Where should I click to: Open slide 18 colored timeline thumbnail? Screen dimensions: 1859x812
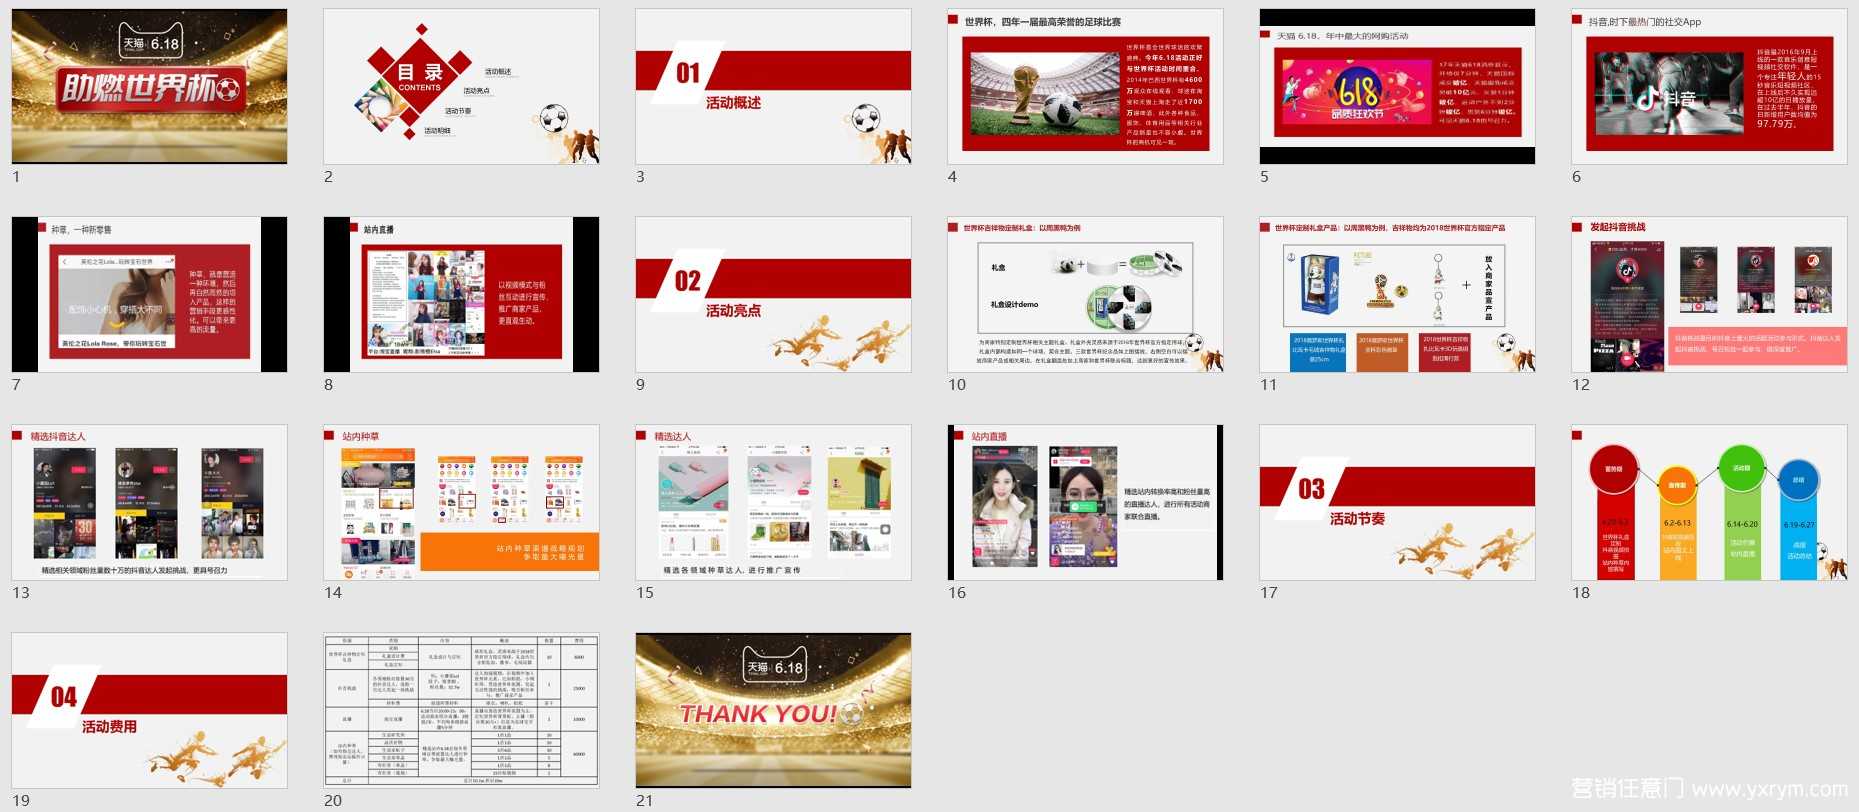click(x=1709, y=502)
